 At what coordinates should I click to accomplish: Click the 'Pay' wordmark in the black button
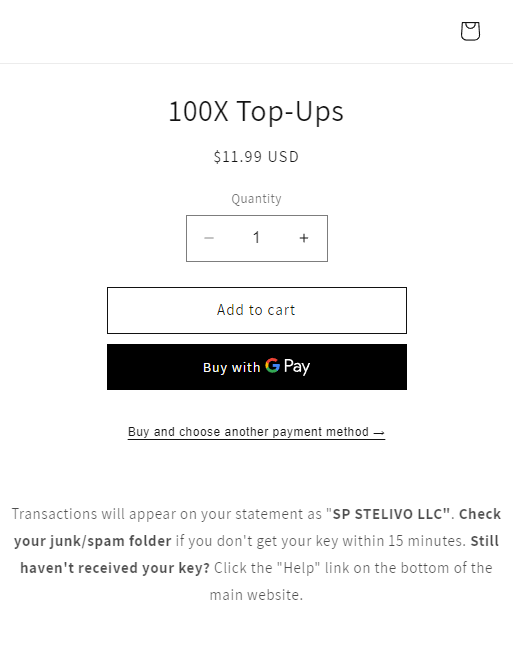[297, 366]
